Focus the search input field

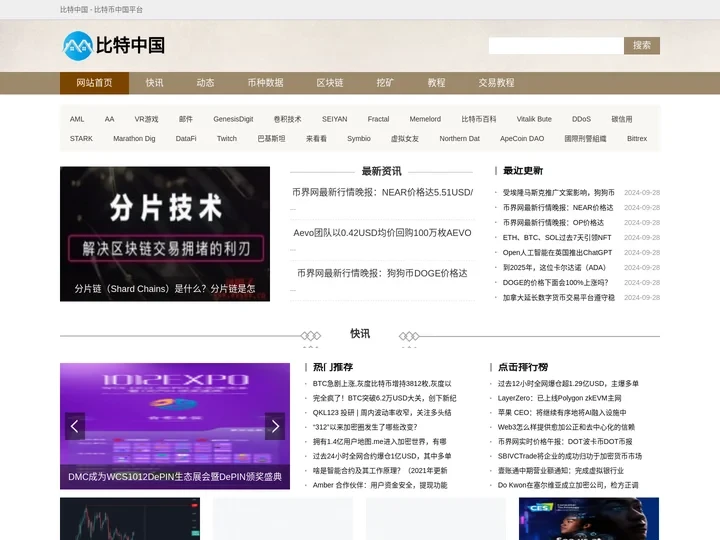[556, 45]
